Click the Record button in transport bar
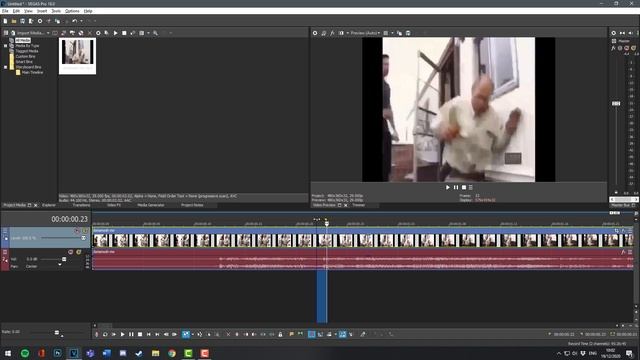The height and width of the screenshot is (360, 640). (x=97, y=334)
